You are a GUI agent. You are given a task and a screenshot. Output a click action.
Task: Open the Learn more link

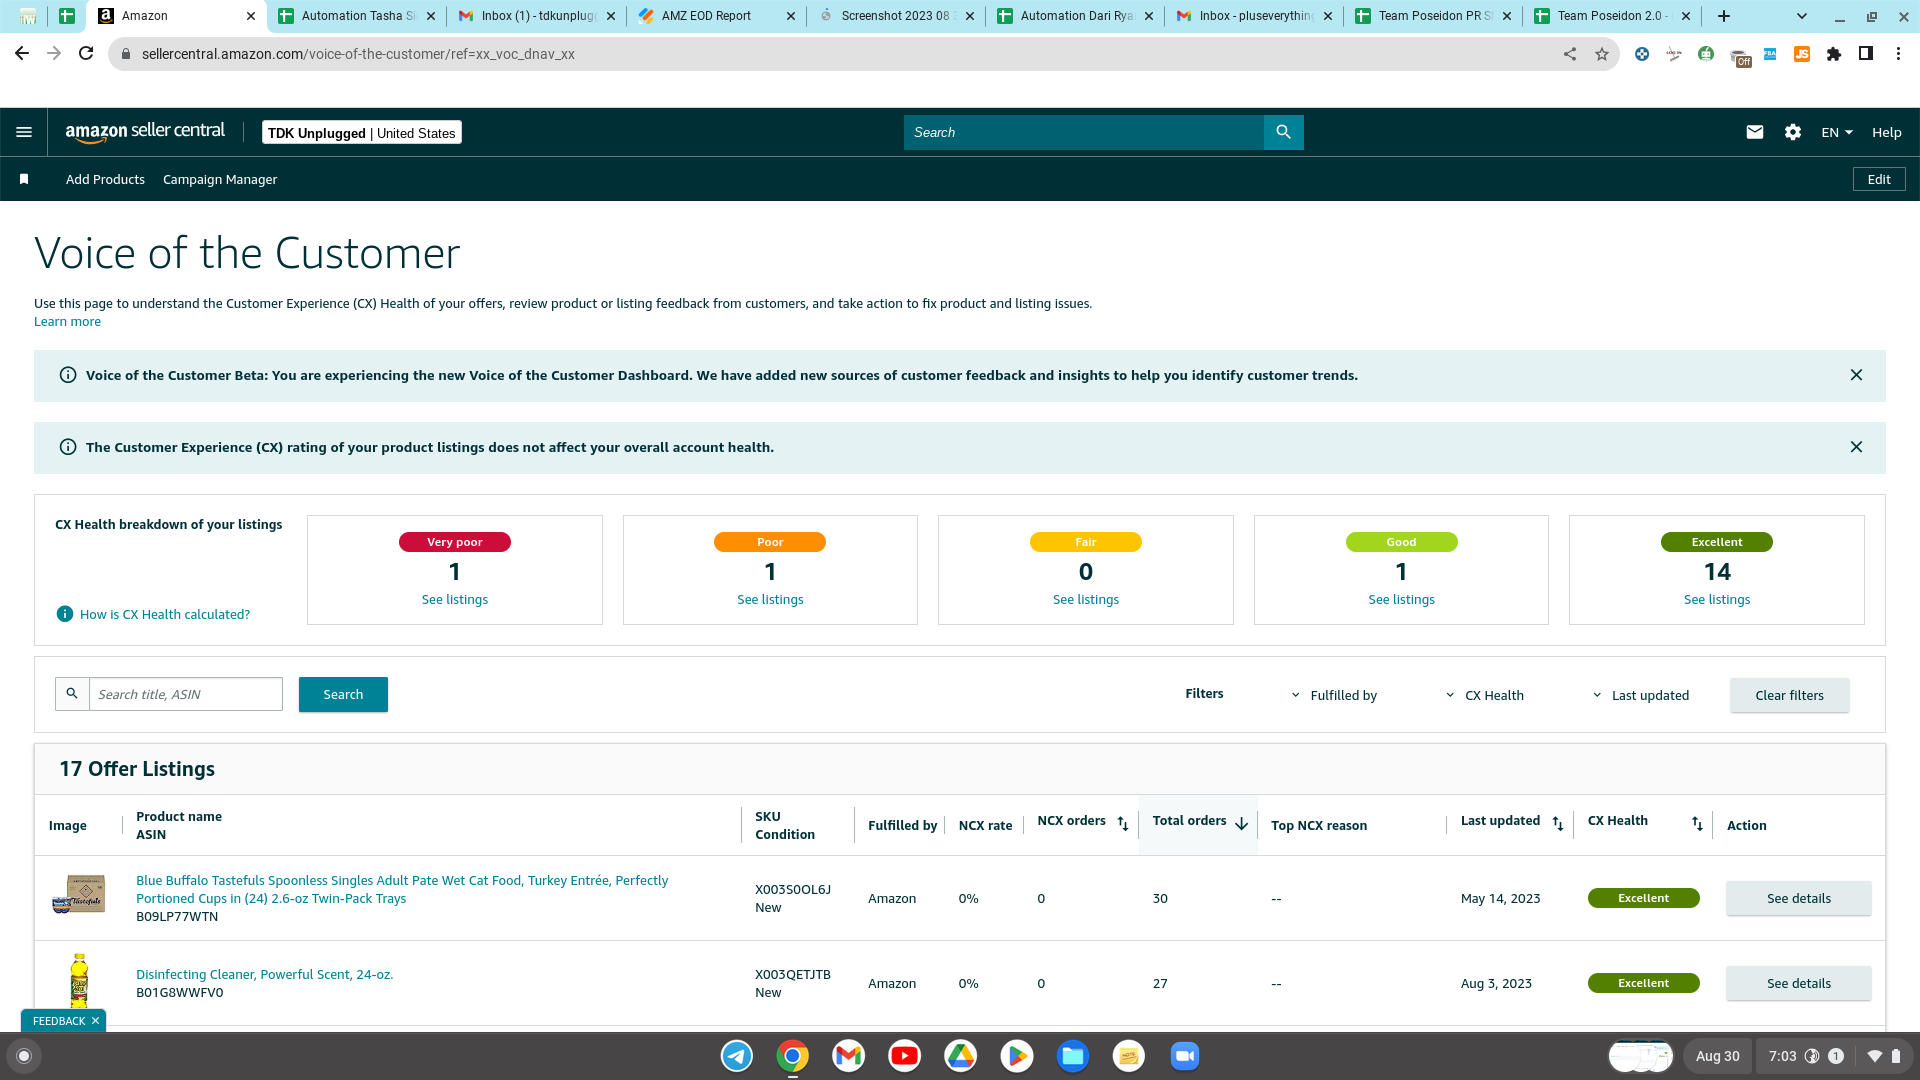click(67, 321)
